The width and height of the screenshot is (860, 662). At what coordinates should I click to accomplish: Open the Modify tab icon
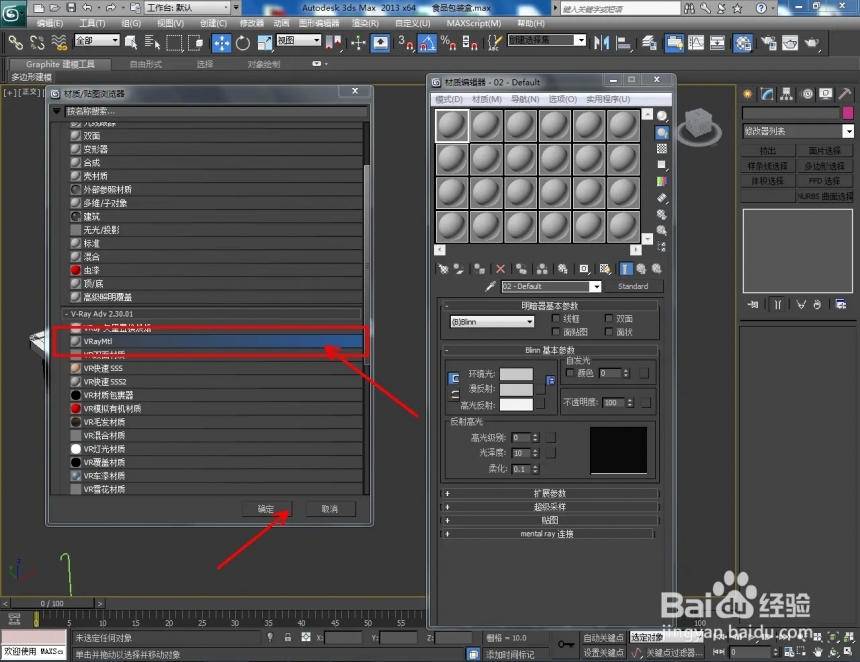(767, 94)
